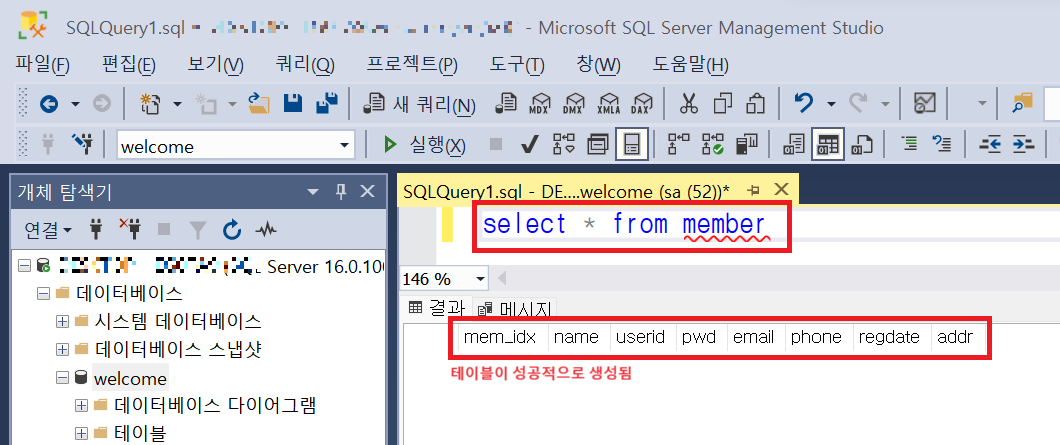Save the current query with single-disk icon

point(293,103)
